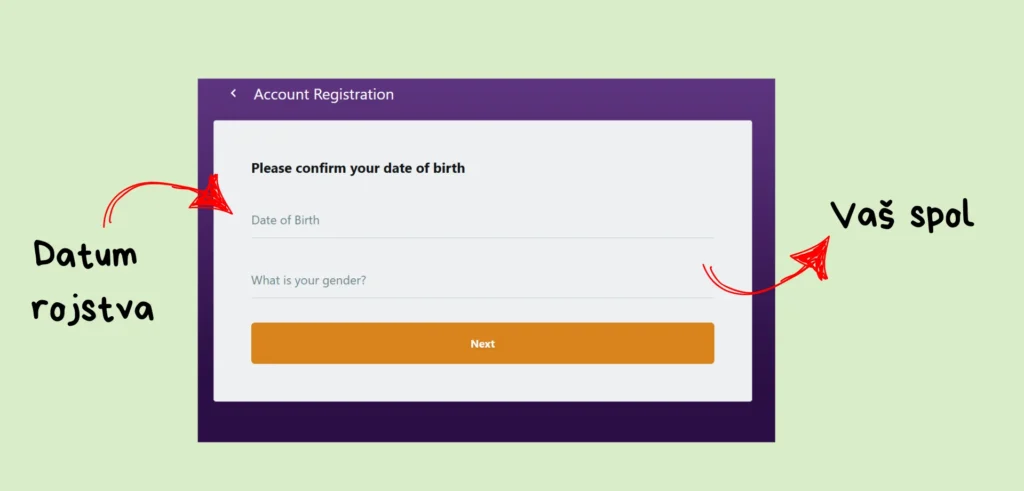The height and width of the screenshot is (491, 1024).
Task: Click the purple header bar right of the title
Action: click(x=600, y=95)
